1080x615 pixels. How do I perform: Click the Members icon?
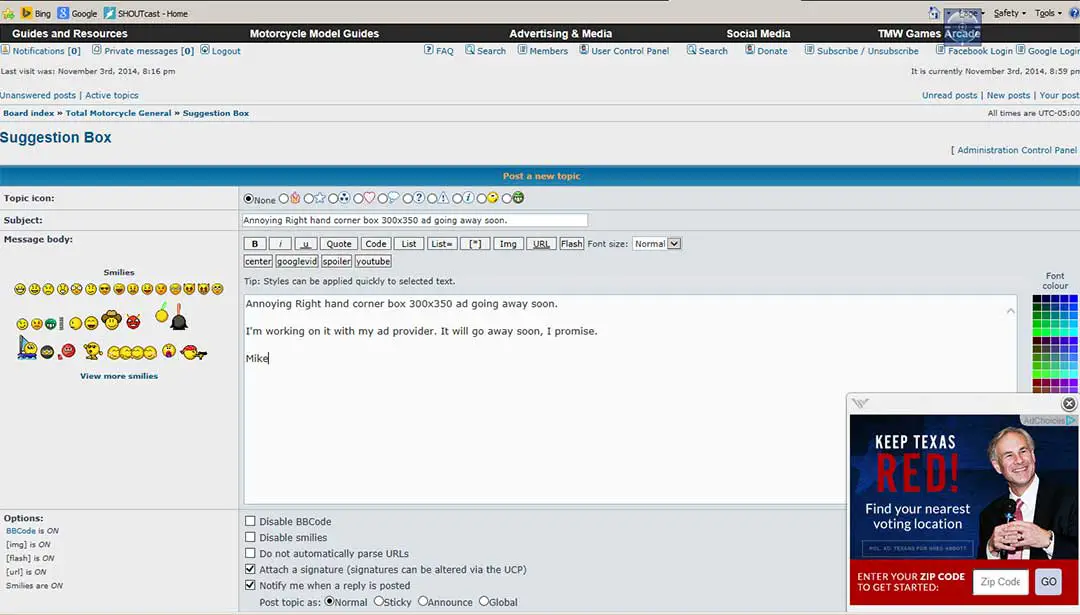click(522, 50)
